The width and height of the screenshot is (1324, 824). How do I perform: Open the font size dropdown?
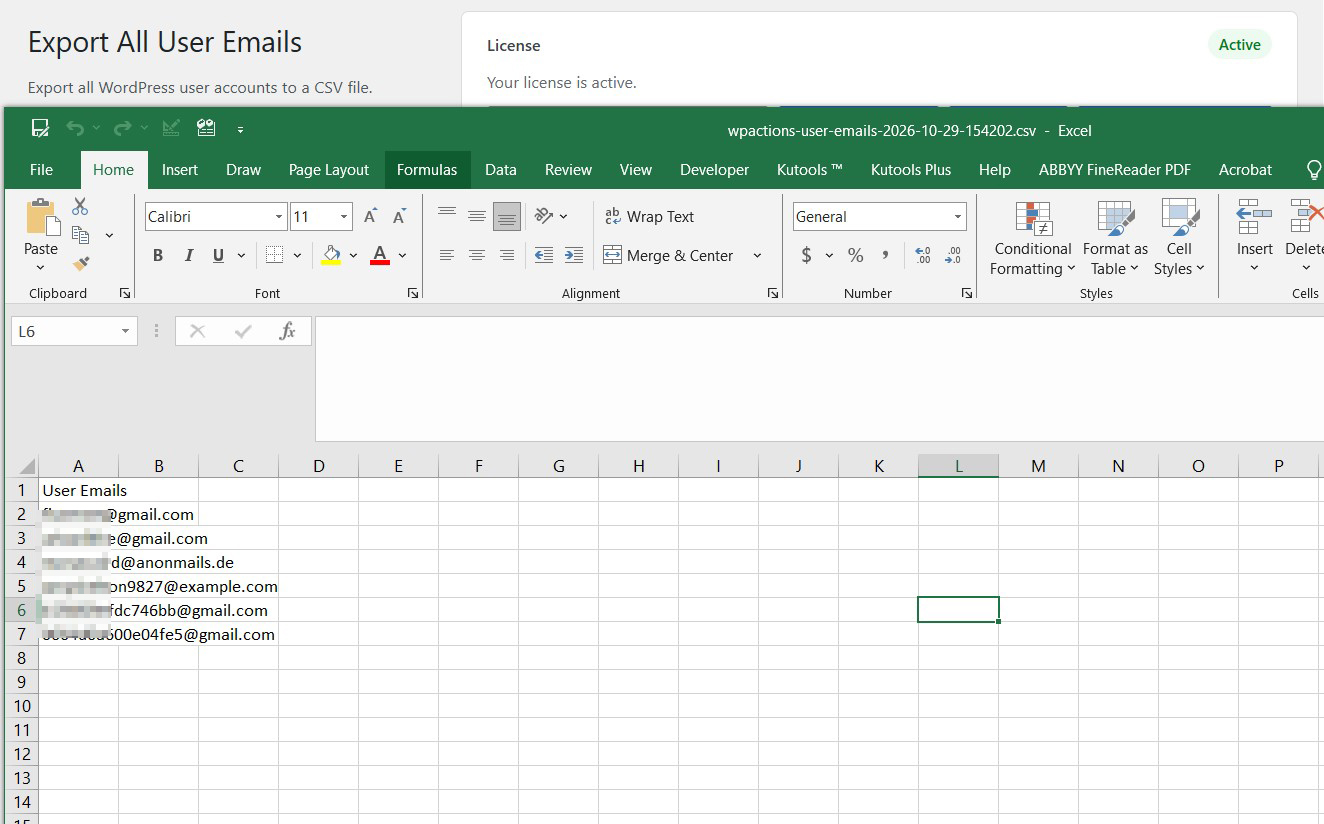click(344, 217)
